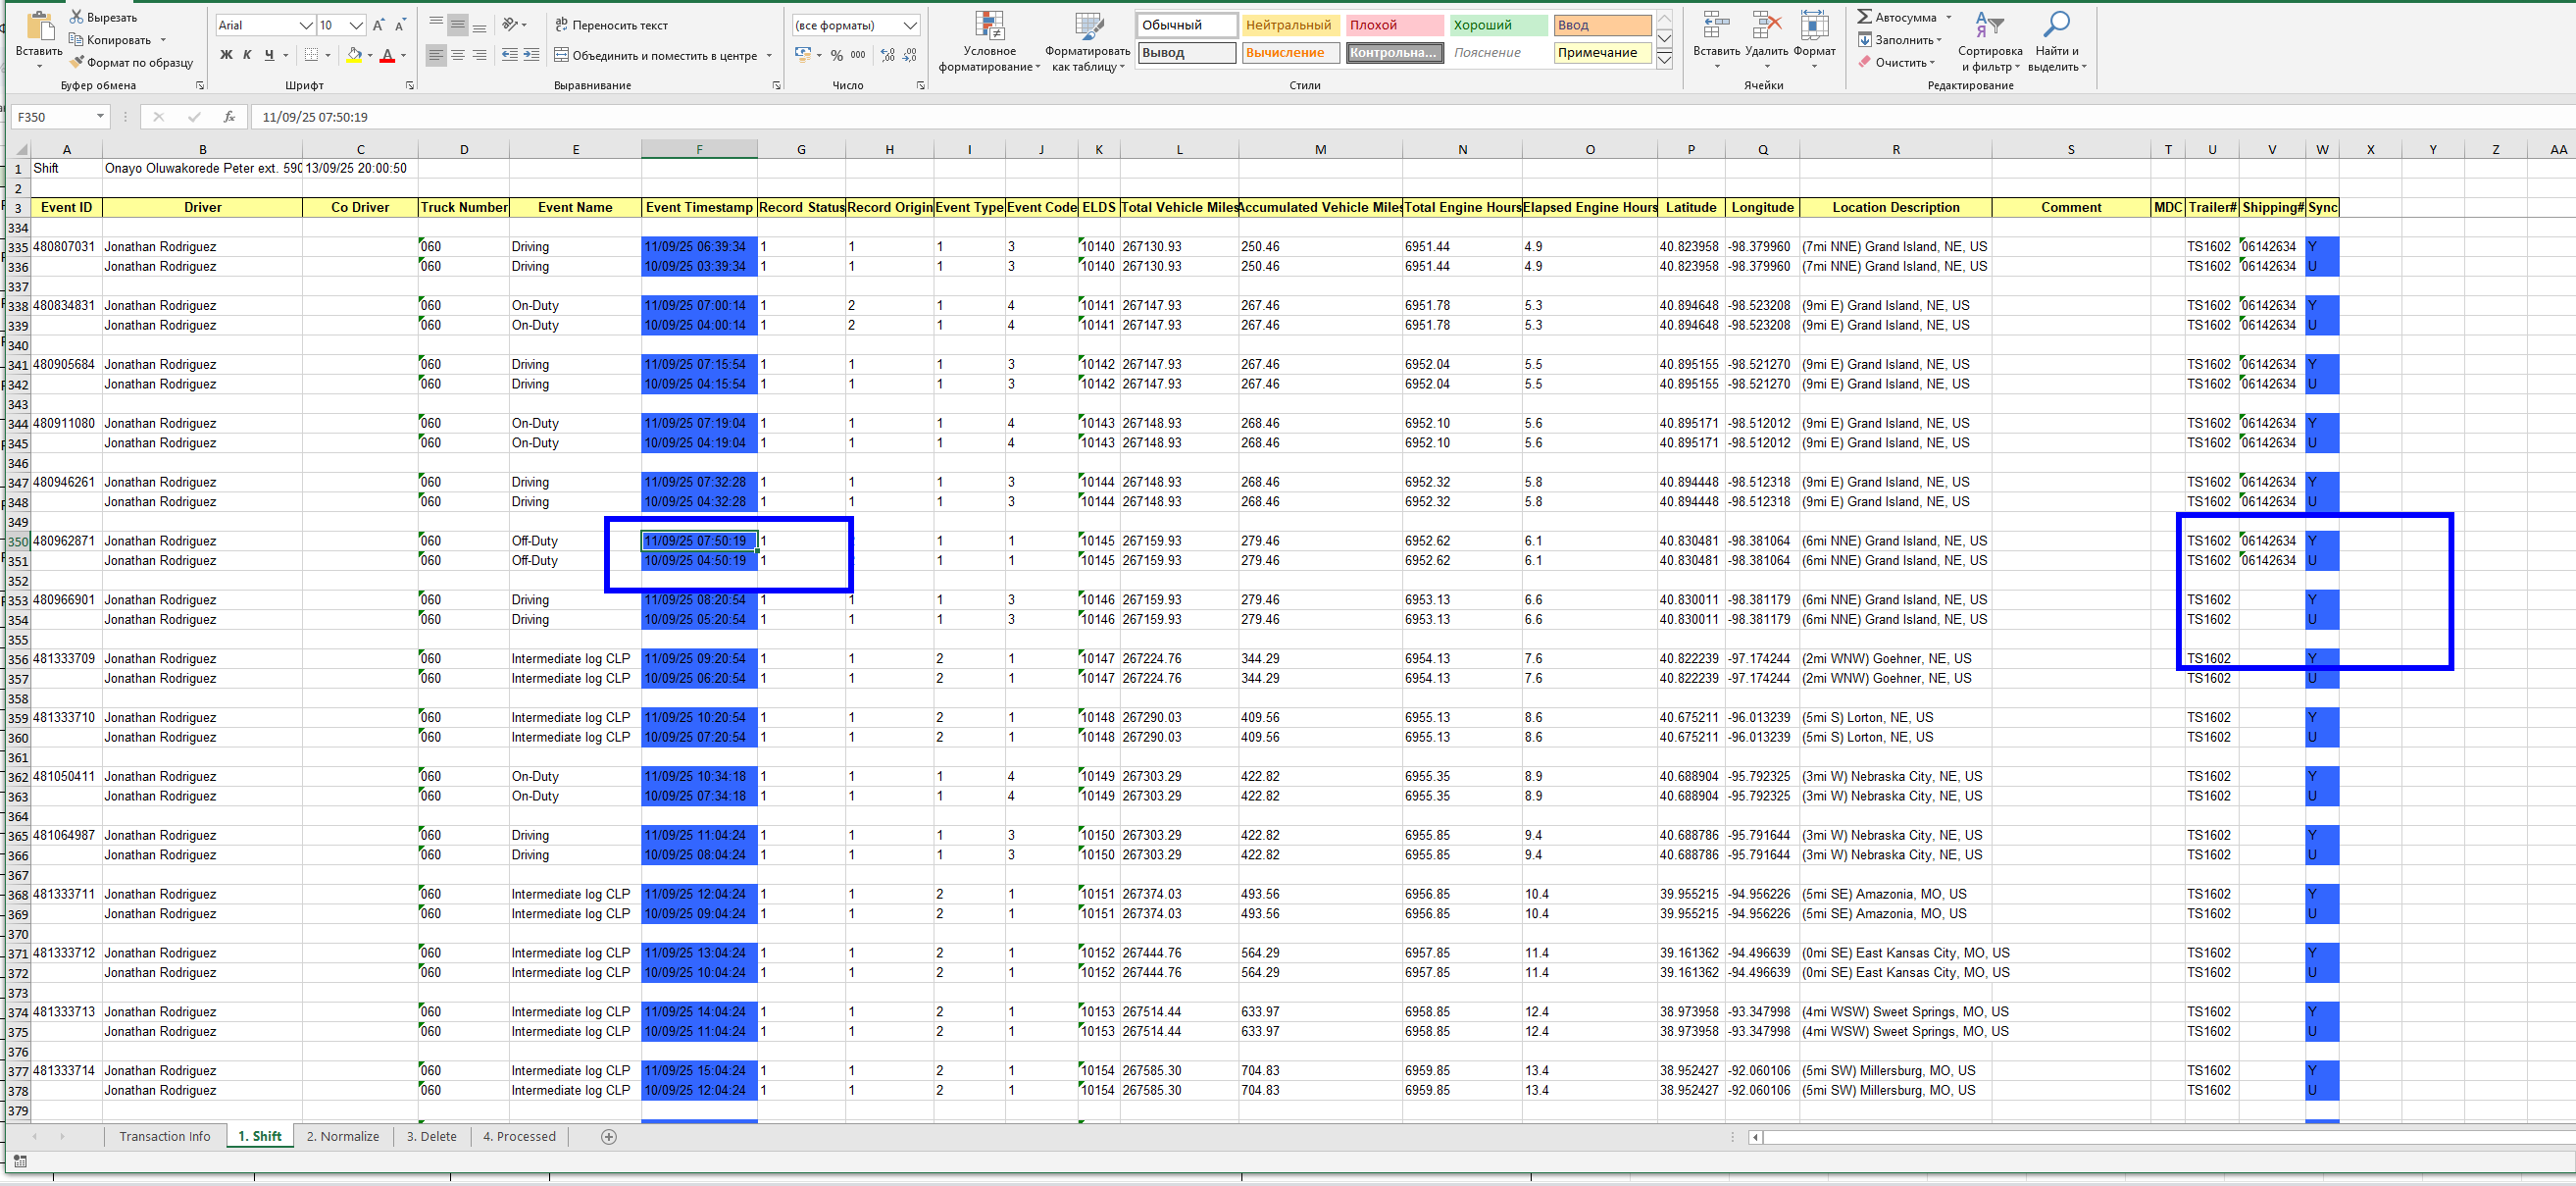2576x1186 pixels.
Task: Click the insert function fx icon
Action: (229, 117)
